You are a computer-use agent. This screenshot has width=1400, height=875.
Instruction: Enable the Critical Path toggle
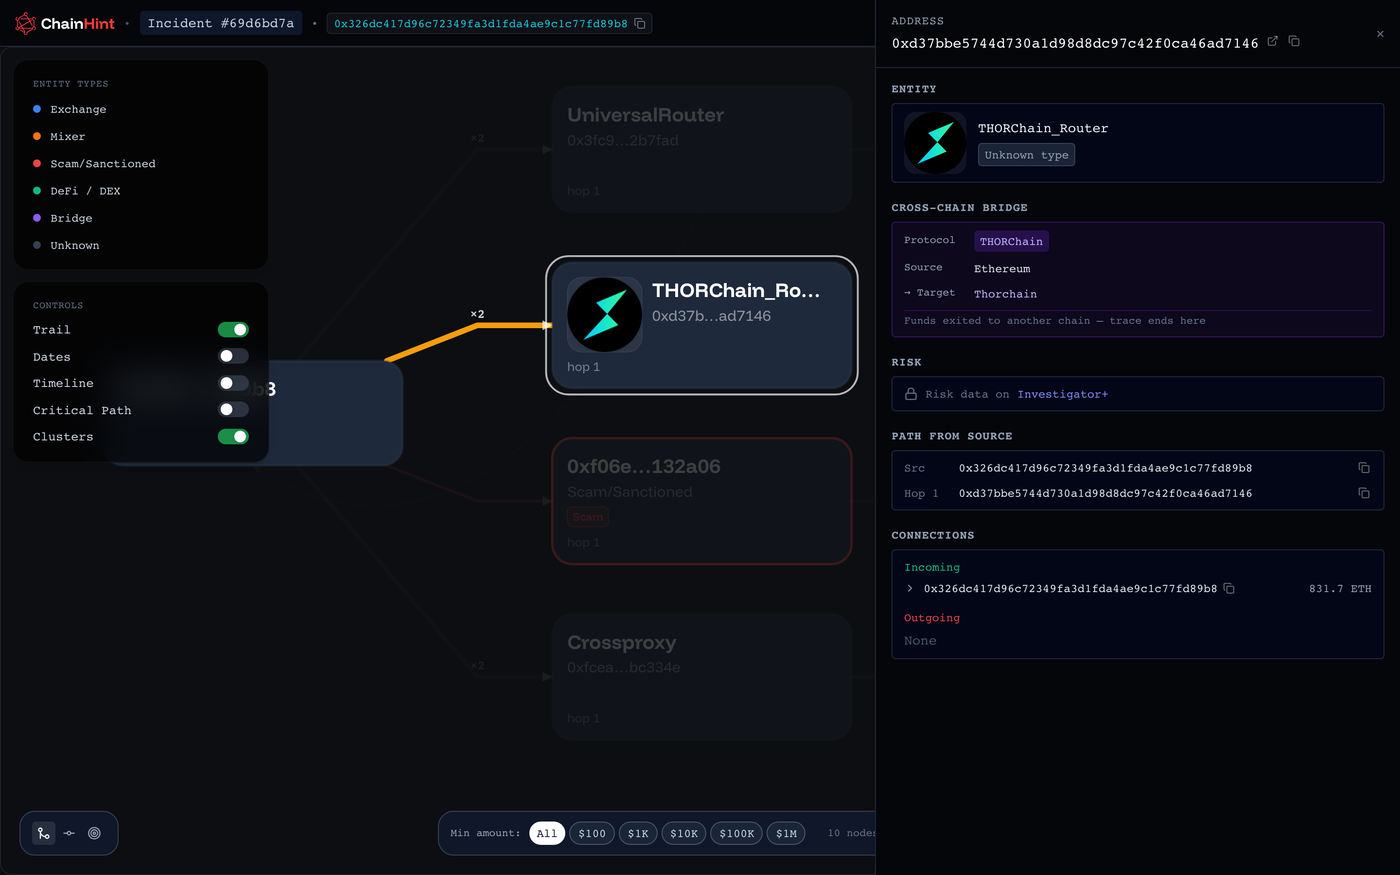pyautogui.click(x=233, y=410)
